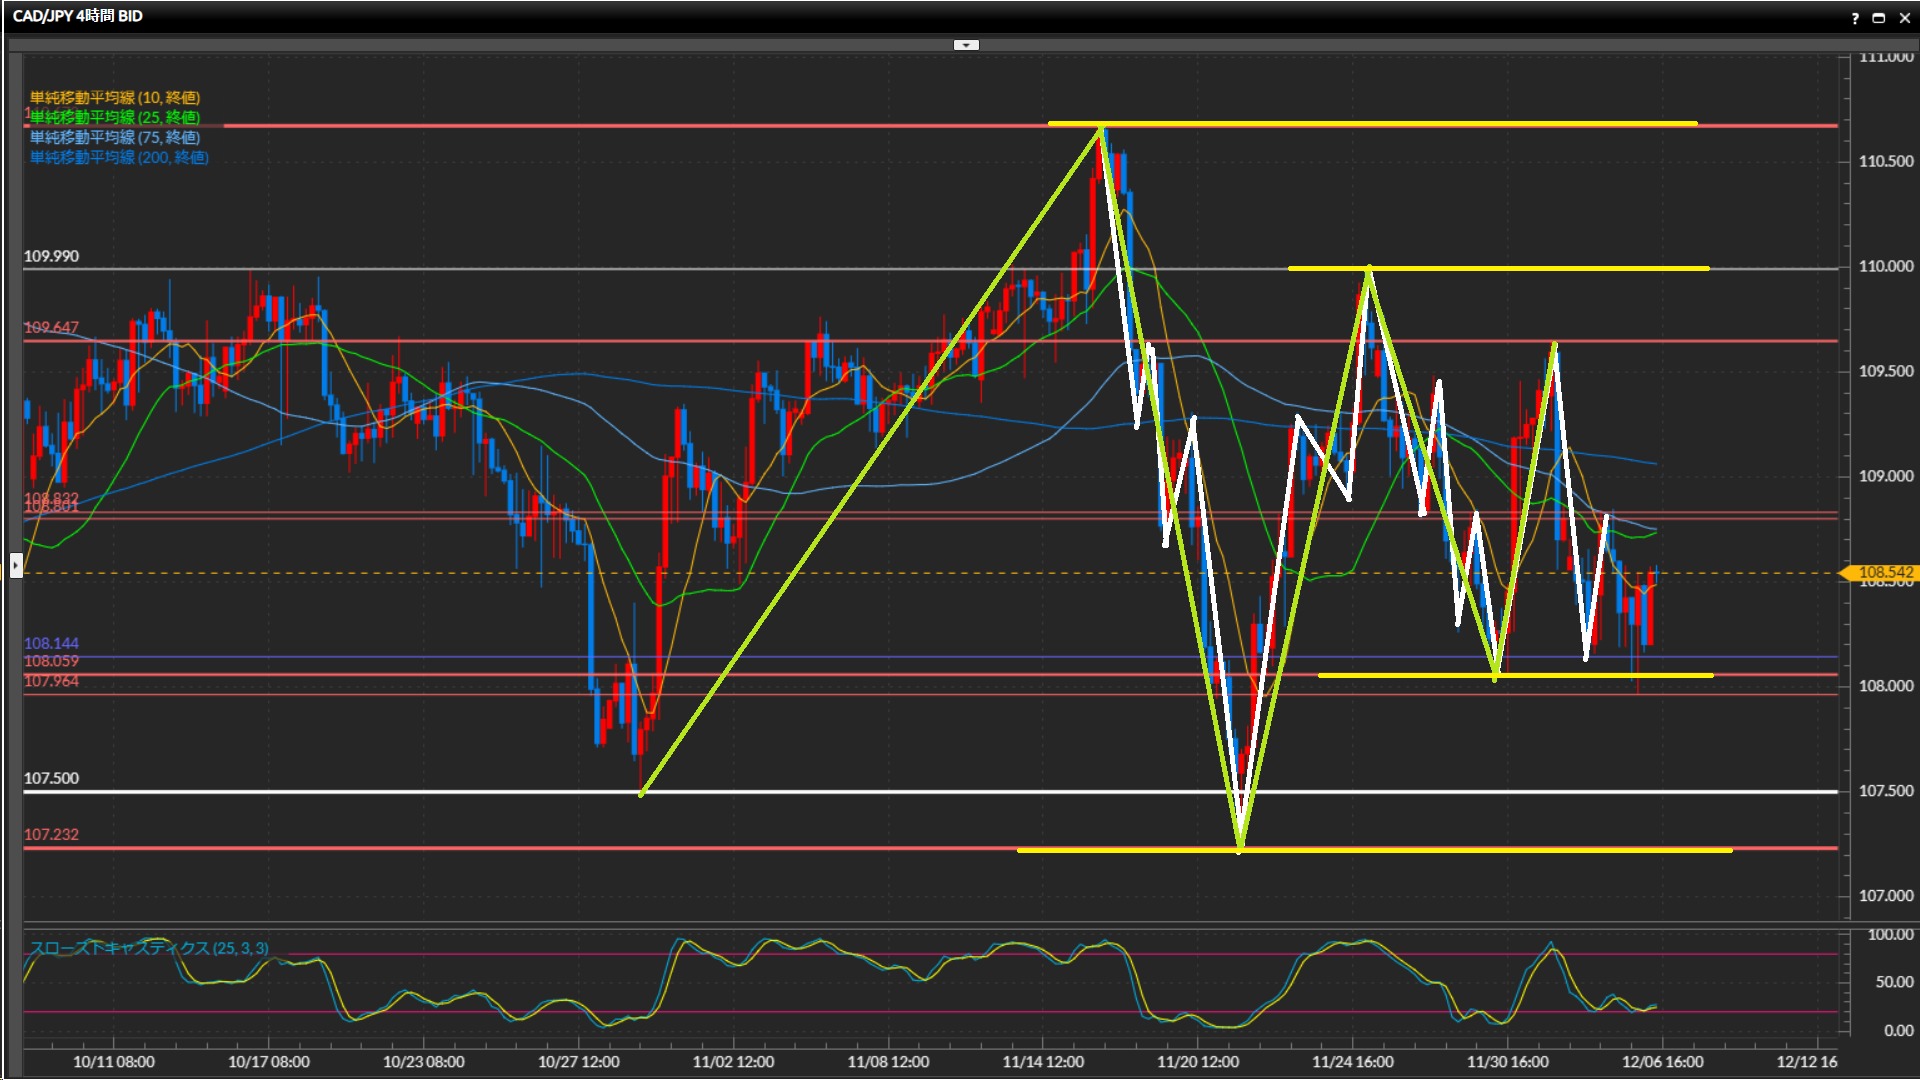Click the 25-period moving average label in green
This screenshot has width=1920, height=1080.
point(114,117)
